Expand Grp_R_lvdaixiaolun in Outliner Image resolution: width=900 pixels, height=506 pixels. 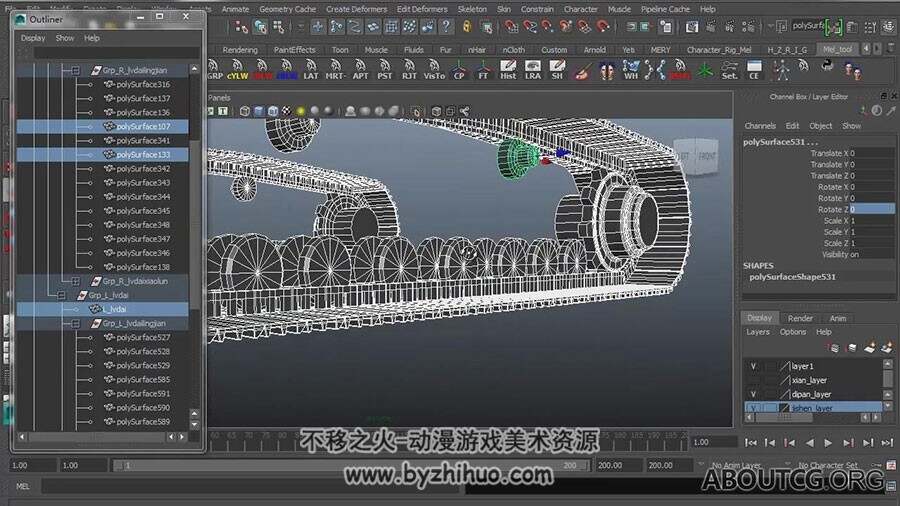(x=75, y=281)
